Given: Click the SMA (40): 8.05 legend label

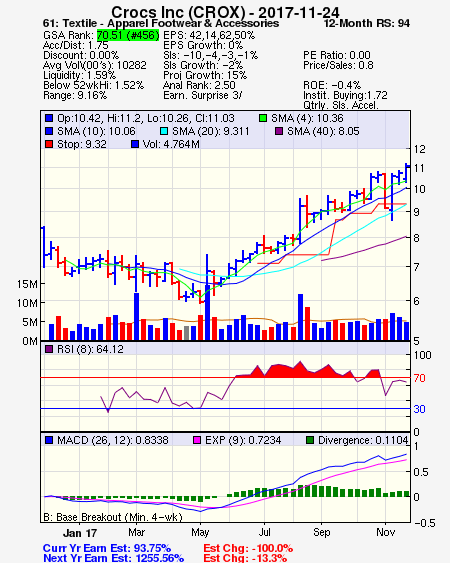Looking at the screenshot, I should [323, 131].
